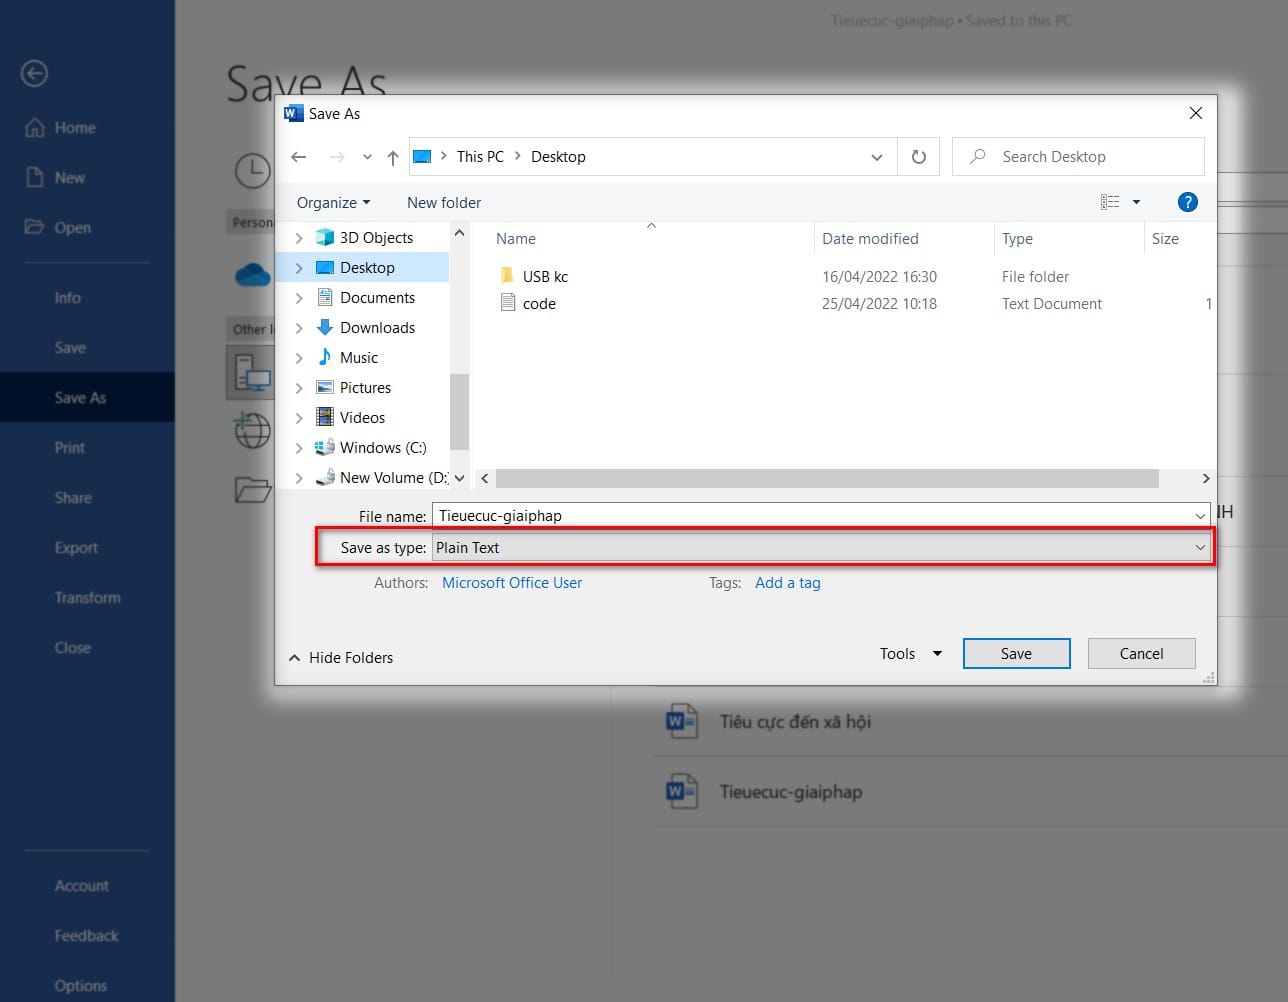Click the Cancel button
The image size is (1288, 1002).
1141,654
